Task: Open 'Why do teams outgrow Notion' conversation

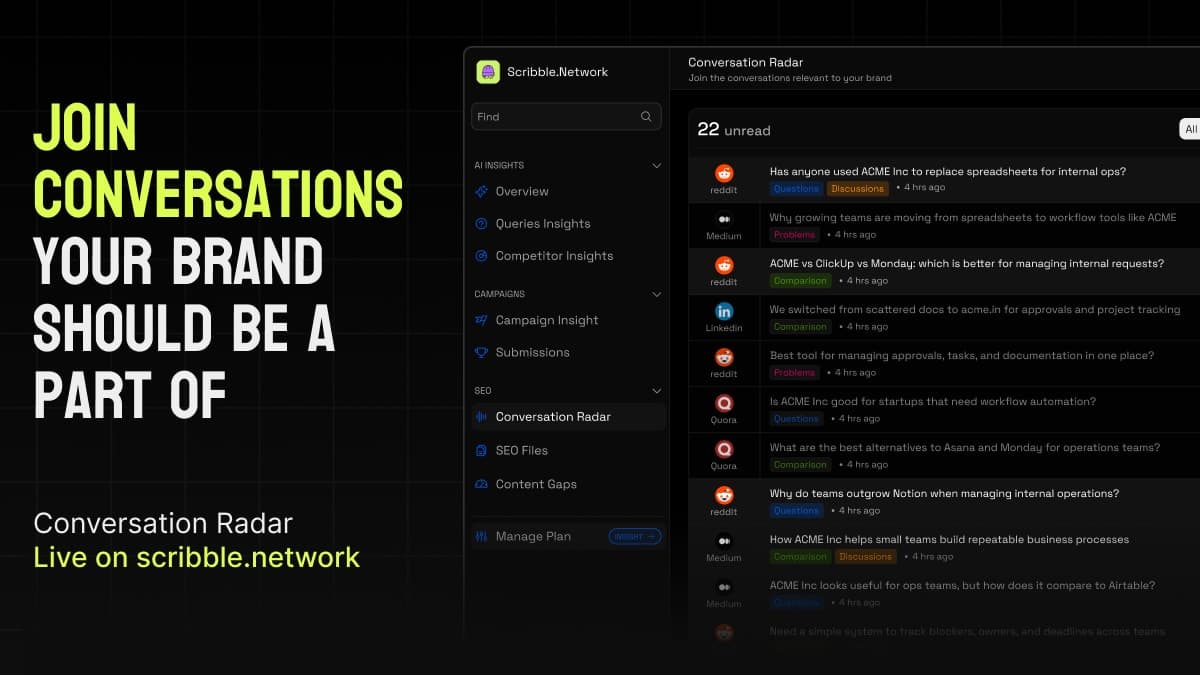Action: click(x=944, y=494)
